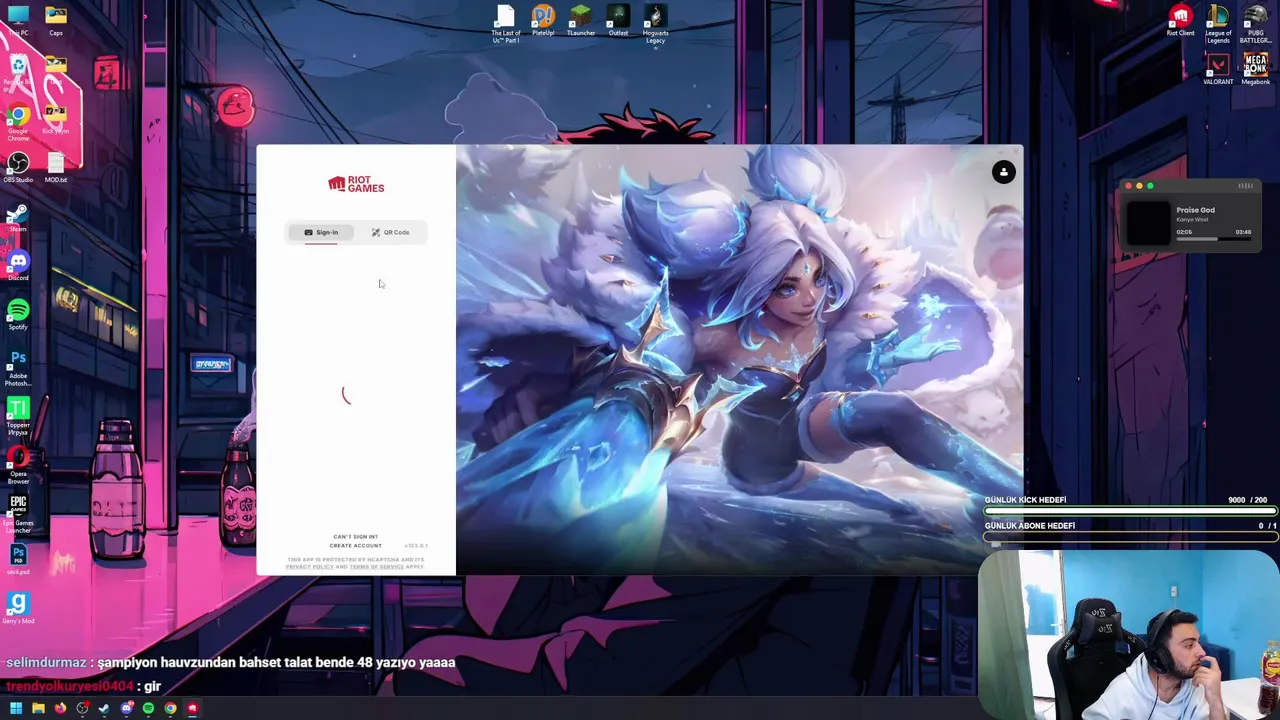
Task: Click the Praise God album art thumbnail
Action: pyautogui.click(x=1148, y=222)
